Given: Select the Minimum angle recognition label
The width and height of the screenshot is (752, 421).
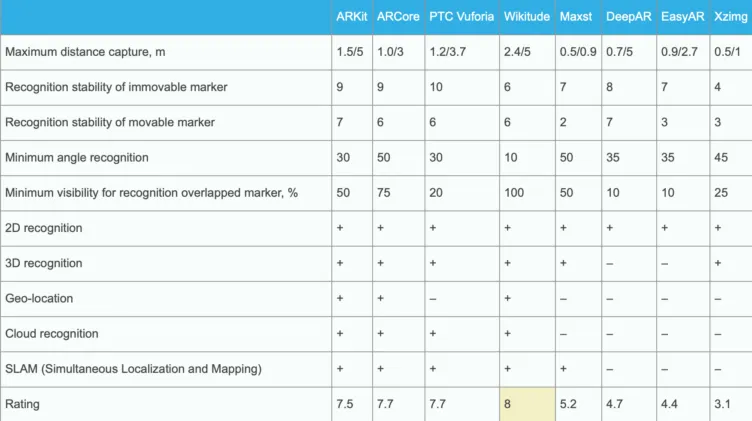Looking at the screenshot, I should [77, 158].
